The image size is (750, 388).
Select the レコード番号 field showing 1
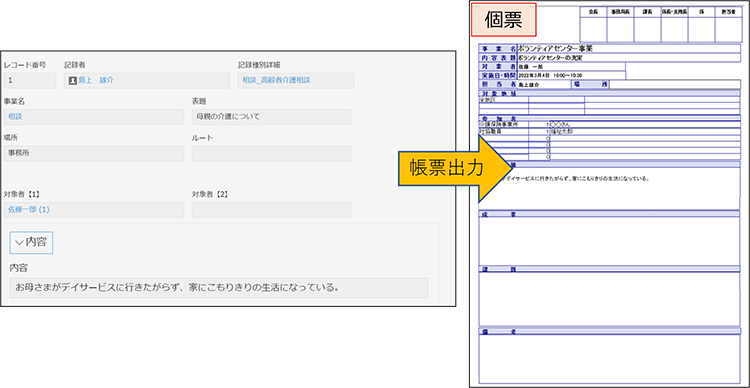(x=30, y=81)
